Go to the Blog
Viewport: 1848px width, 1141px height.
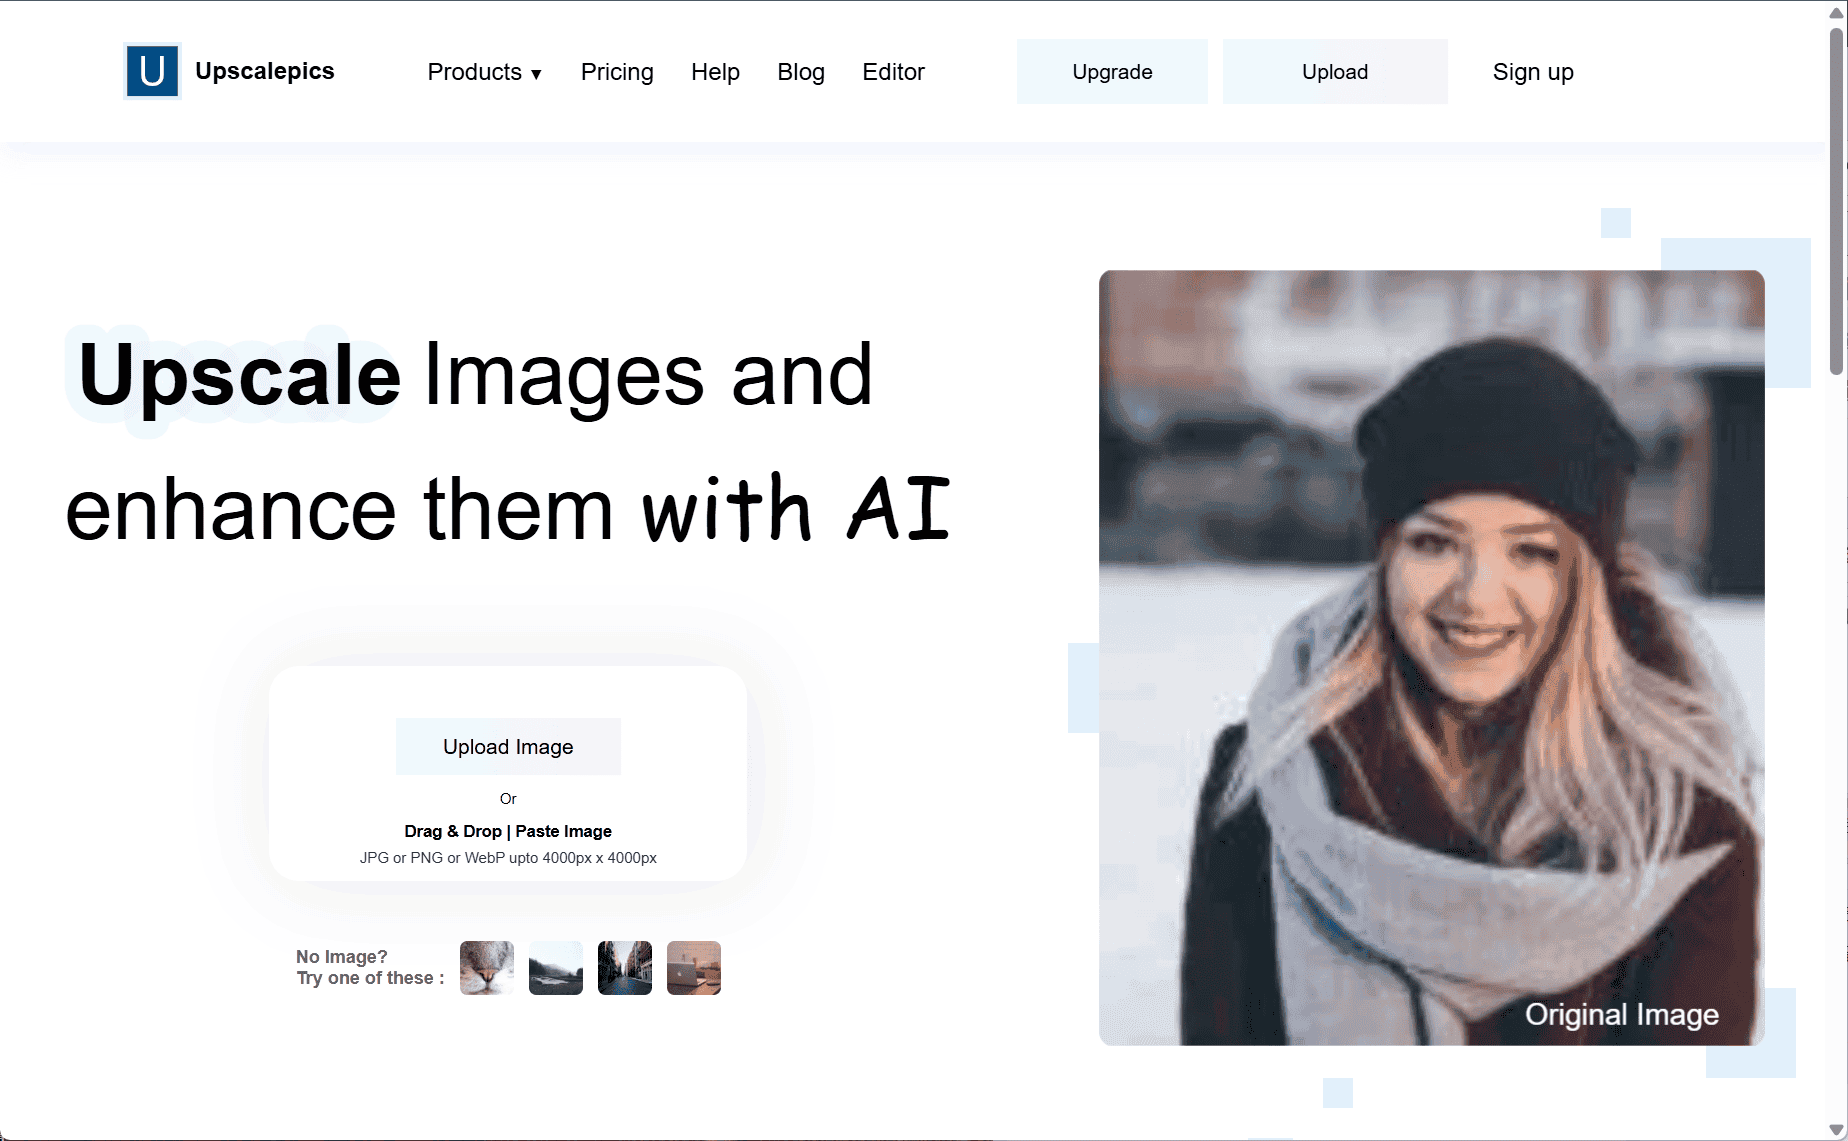pyautogui.click(x=800, y=72)
